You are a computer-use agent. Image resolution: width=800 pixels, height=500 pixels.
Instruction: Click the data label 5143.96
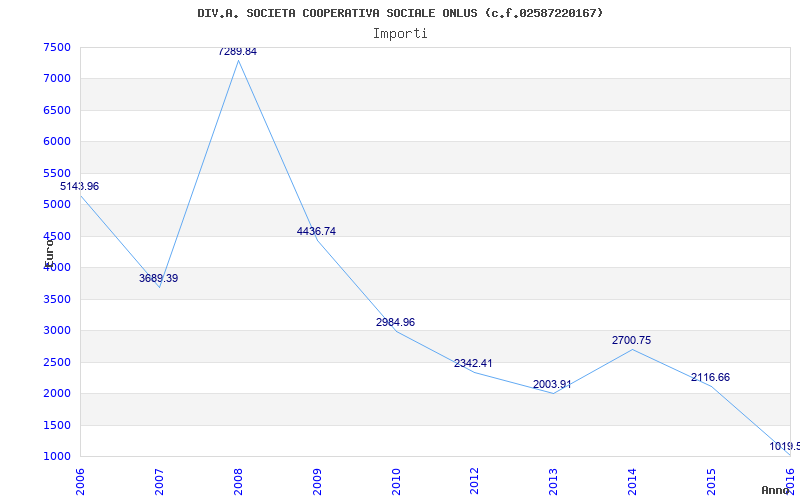(80, 186)
